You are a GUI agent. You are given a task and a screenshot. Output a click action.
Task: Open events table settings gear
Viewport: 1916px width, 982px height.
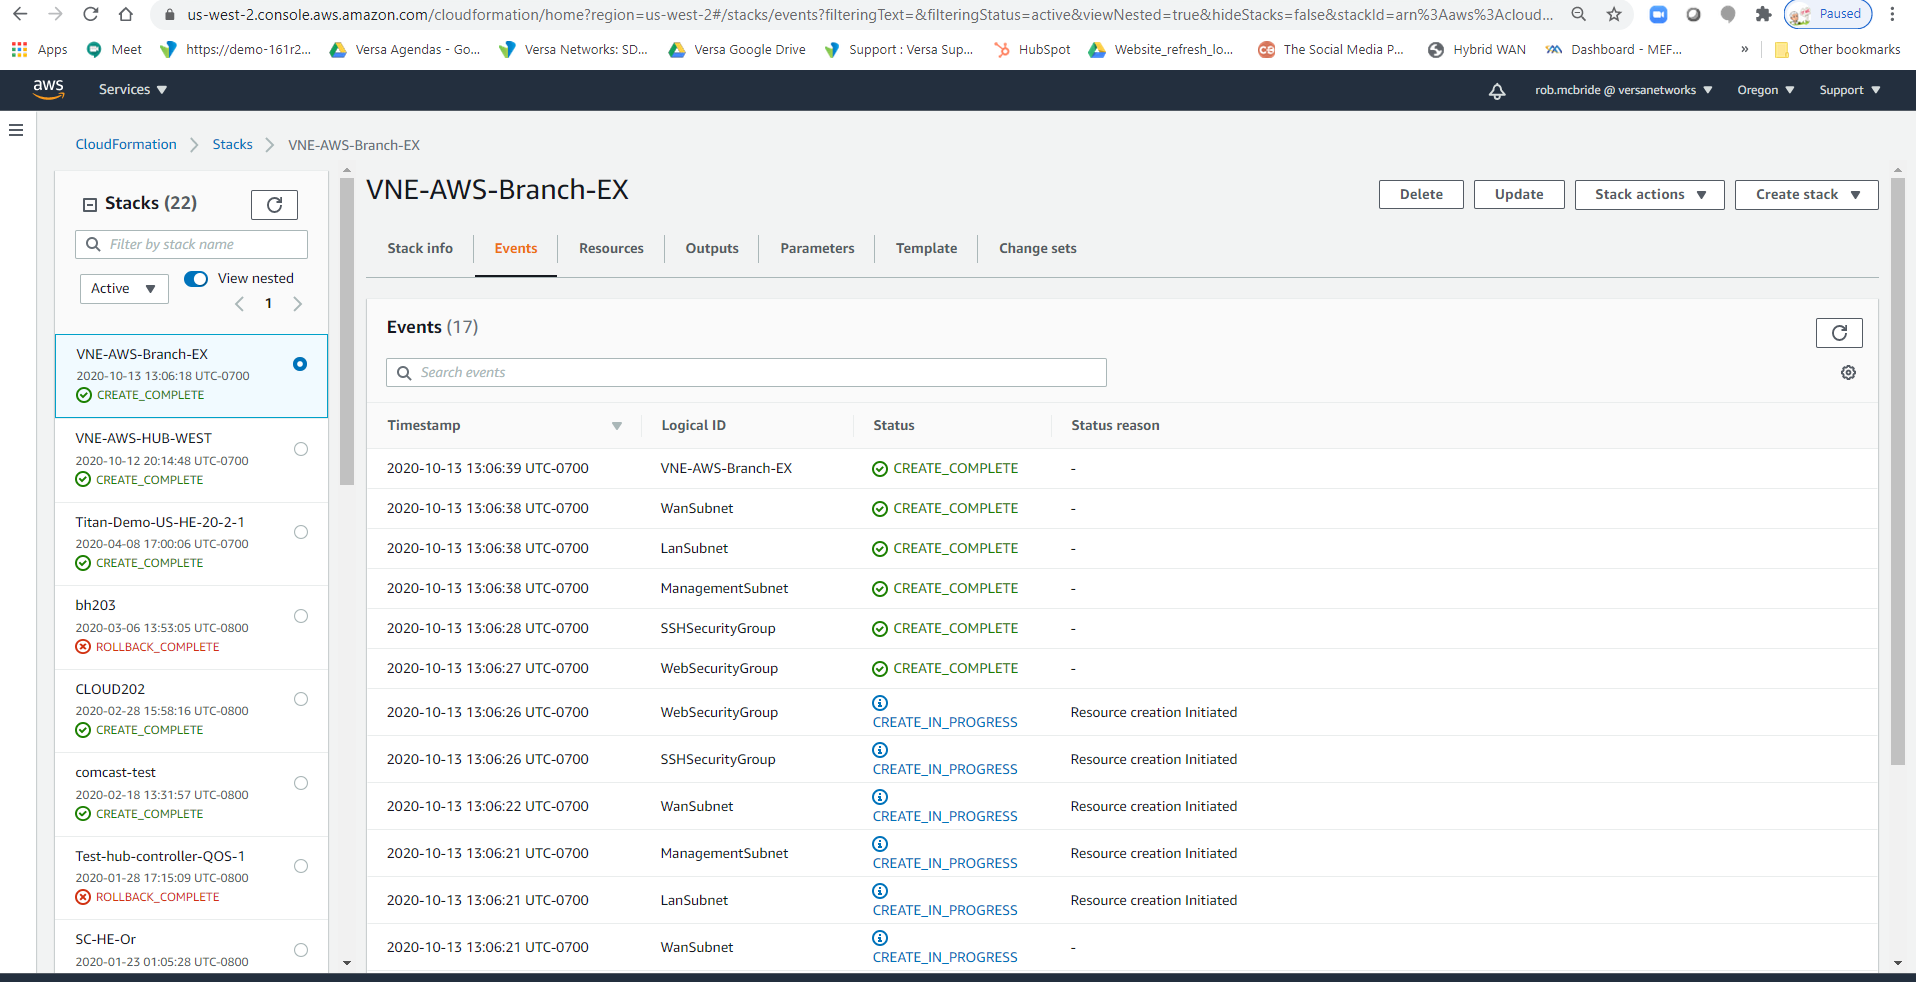coord(1848,373)
